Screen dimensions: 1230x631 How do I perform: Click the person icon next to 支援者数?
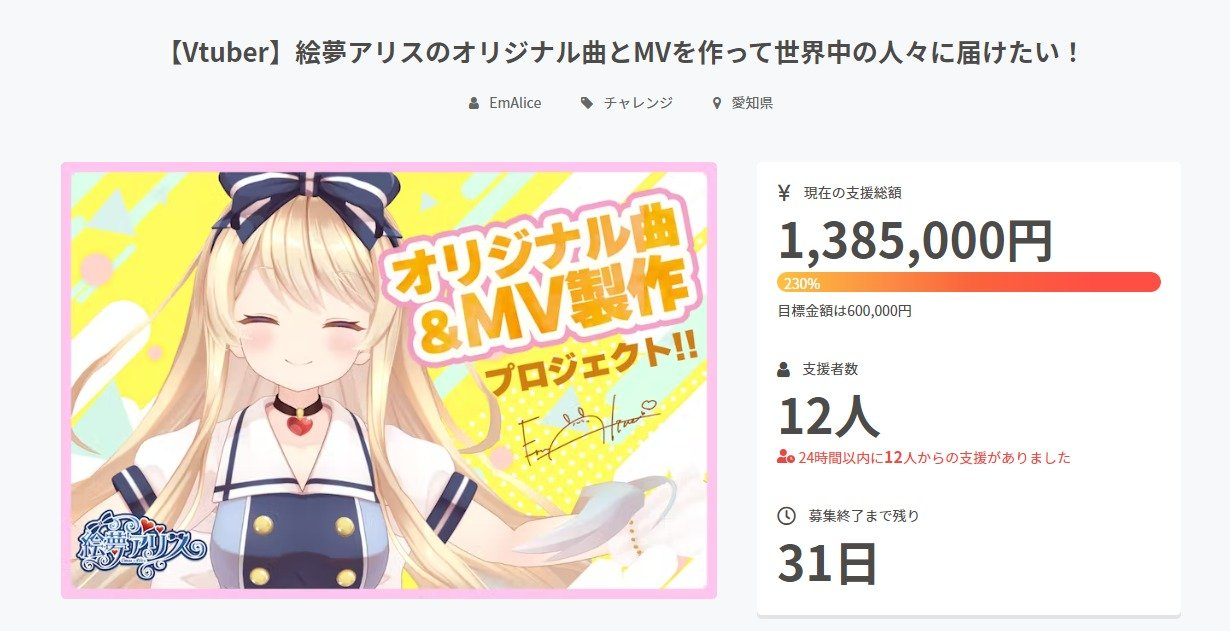click(x=784, y=369)
